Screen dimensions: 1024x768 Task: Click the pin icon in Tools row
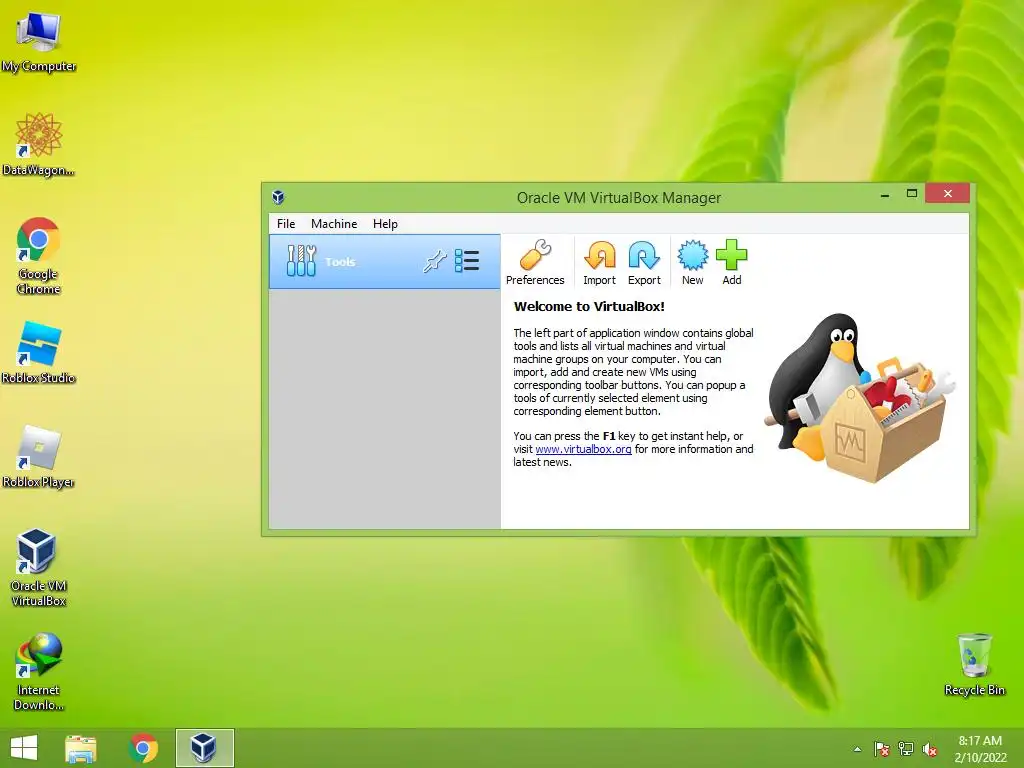click(x=434, y=261)
